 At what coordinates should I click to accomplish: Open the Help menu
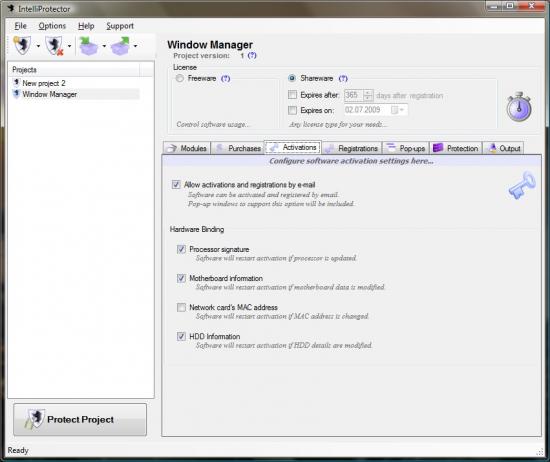pos(86,26)
